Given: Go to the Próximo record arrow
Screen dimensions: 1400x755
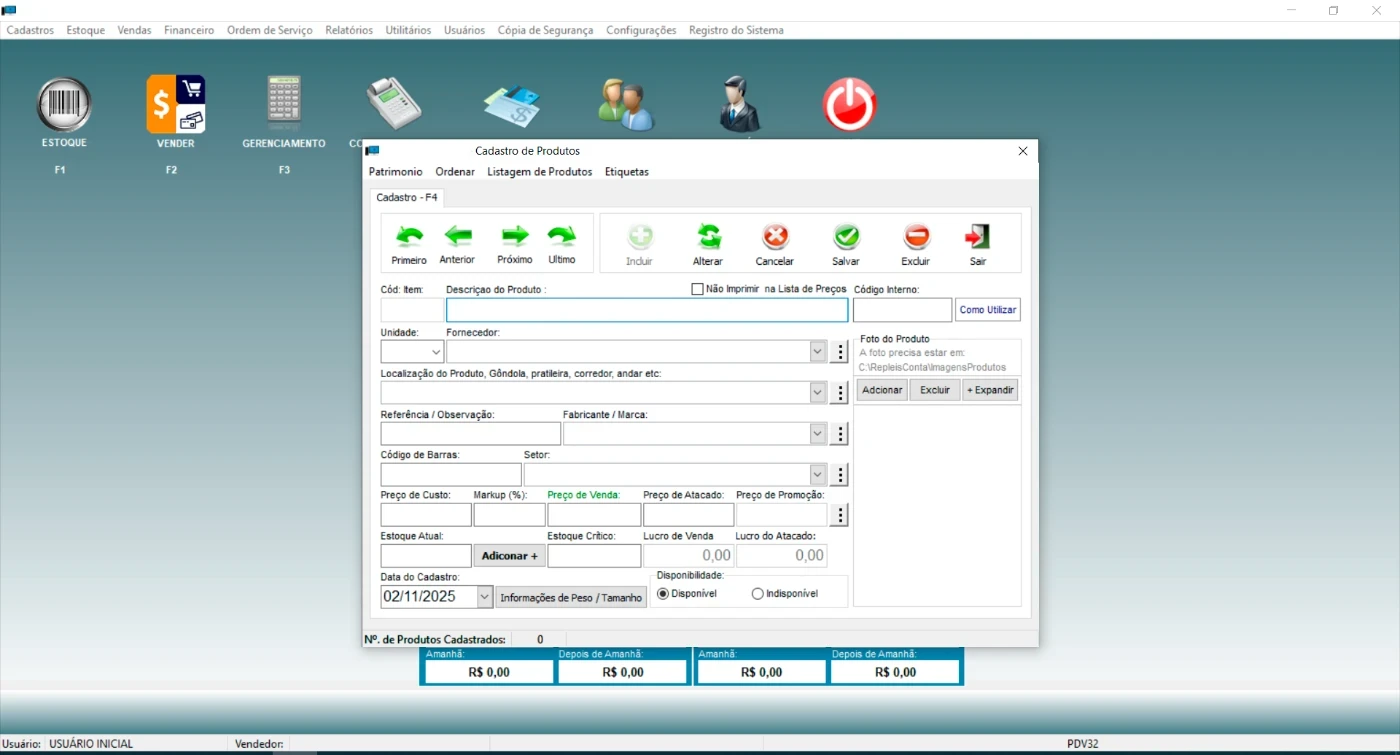Looking at the screenshot, I should pos(515,237).
